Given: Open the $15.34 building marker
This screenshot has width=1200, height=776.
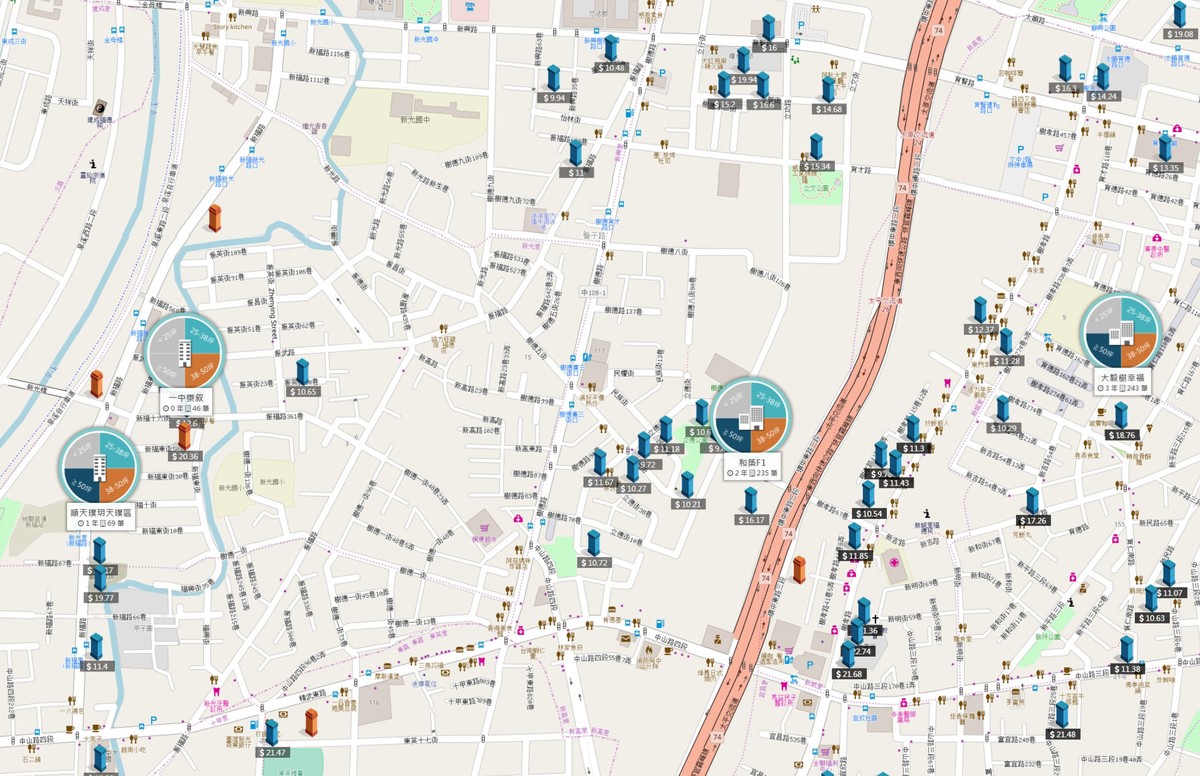Looking at the screenshot, I should [x=816, y=146].
